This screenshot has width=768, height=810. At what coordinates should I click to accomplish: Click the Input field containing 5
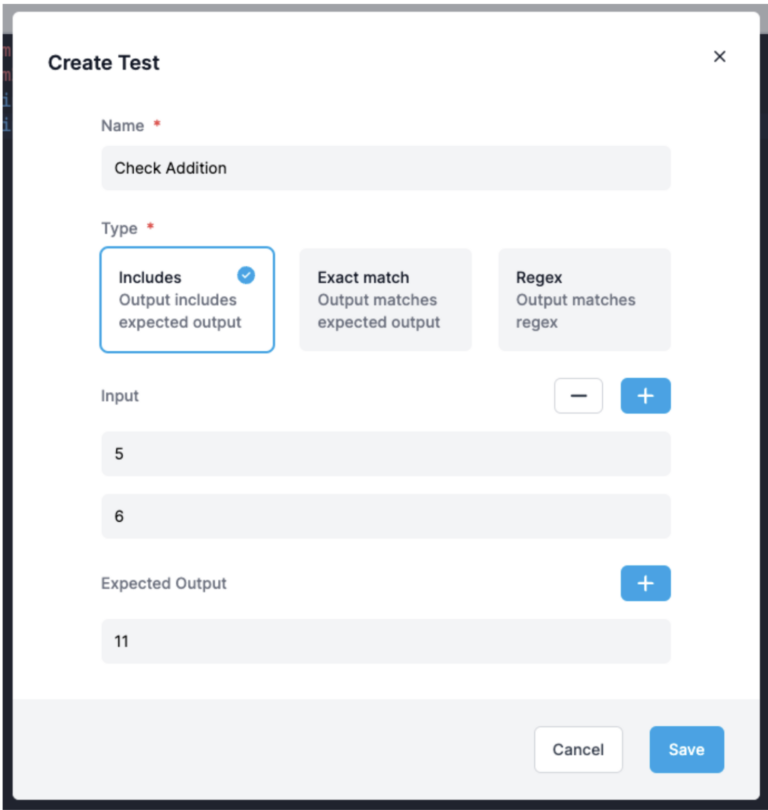(x=385, y=453)
